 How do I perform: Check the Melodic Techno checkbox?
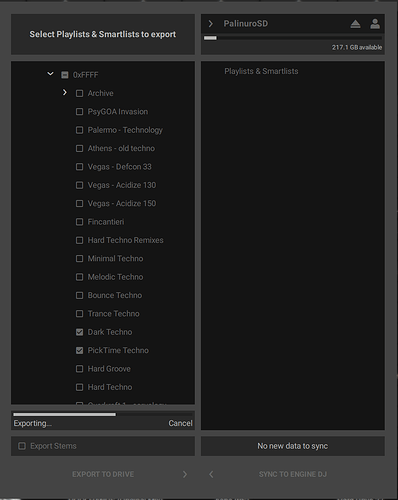coord(79,277)
